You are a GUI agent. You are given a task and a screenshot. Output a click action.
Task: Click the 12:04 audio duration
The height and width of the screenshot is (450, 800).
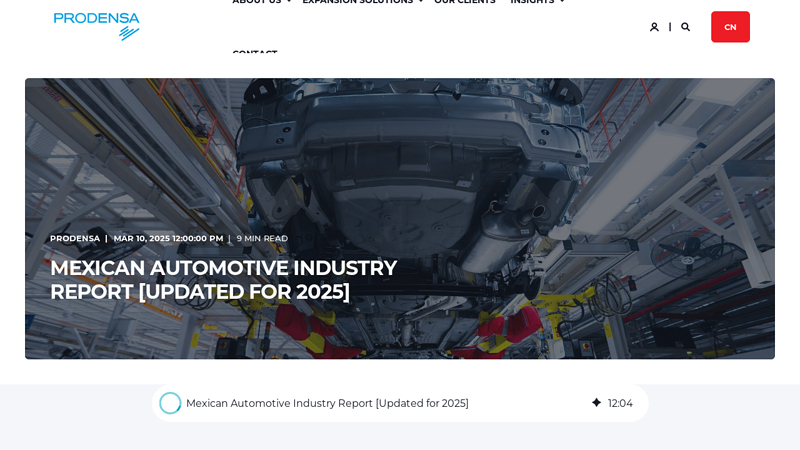point(620,403)
